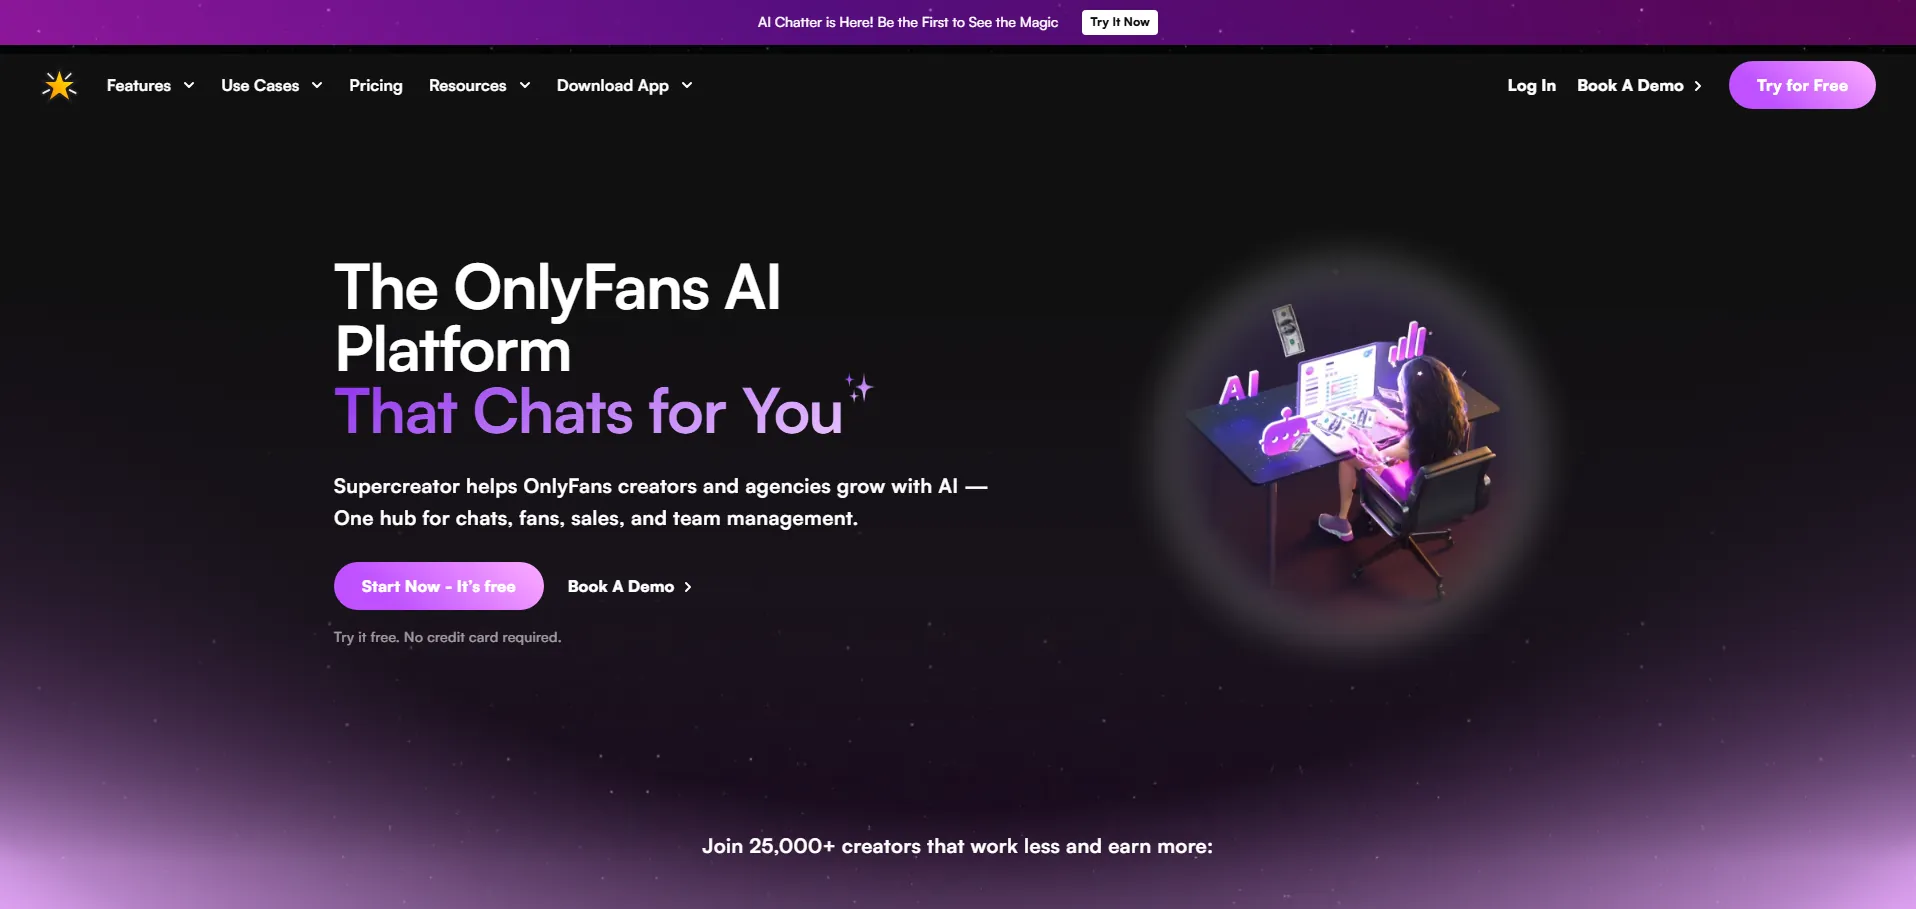Viewport: 1916px width, 909px height.
Task: Expand the Use Cases dropdown chevron
Action: tap(317, 86)
